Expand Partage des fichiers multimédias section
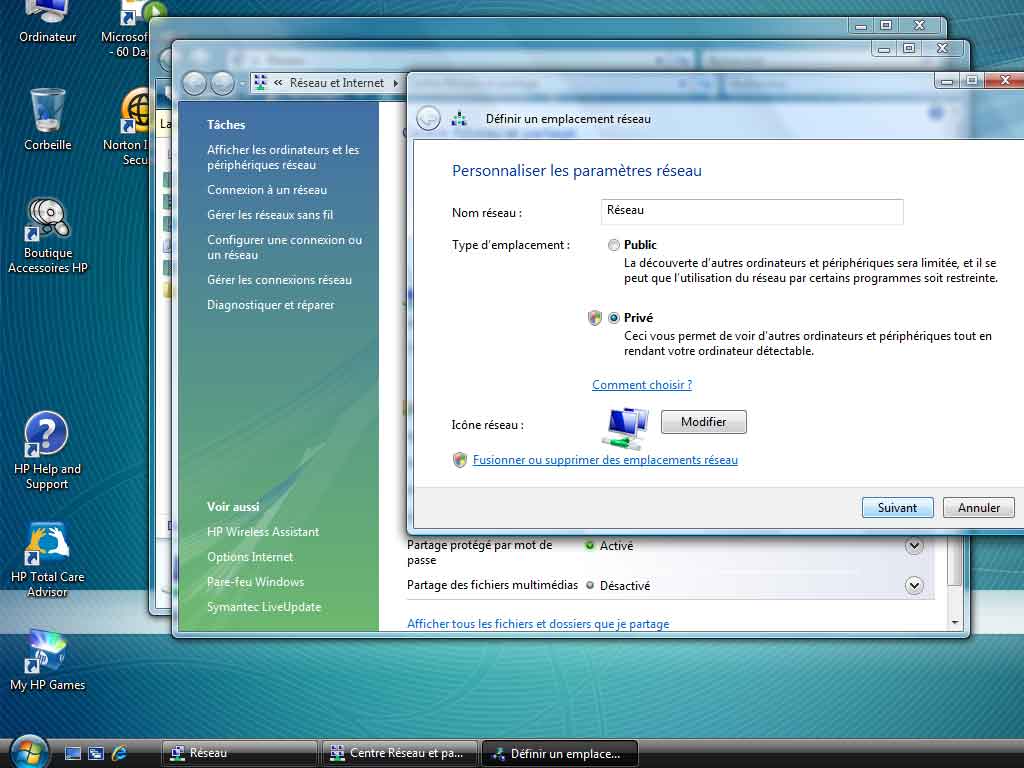Screen dimensions: 1024x768 tap(913, 586)
